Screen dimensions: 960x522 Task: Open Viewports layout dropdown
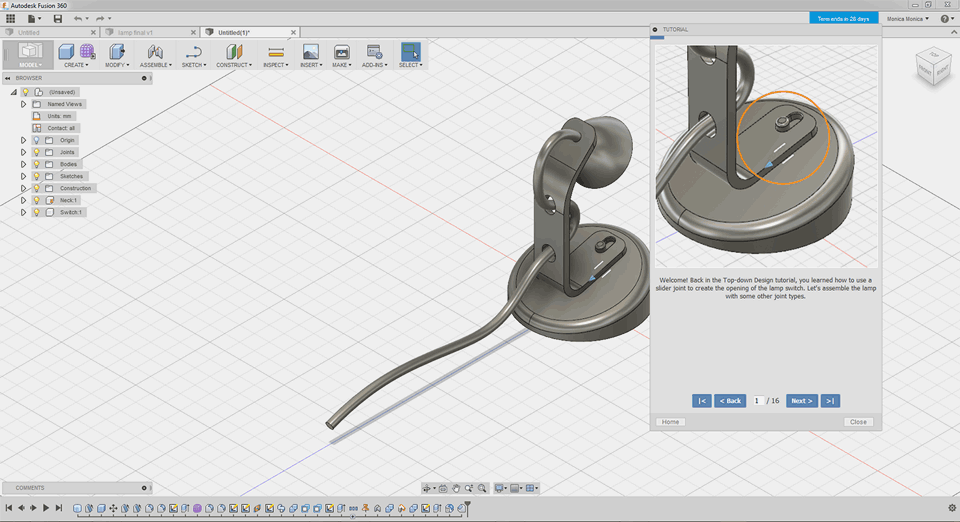pos(531,488)
